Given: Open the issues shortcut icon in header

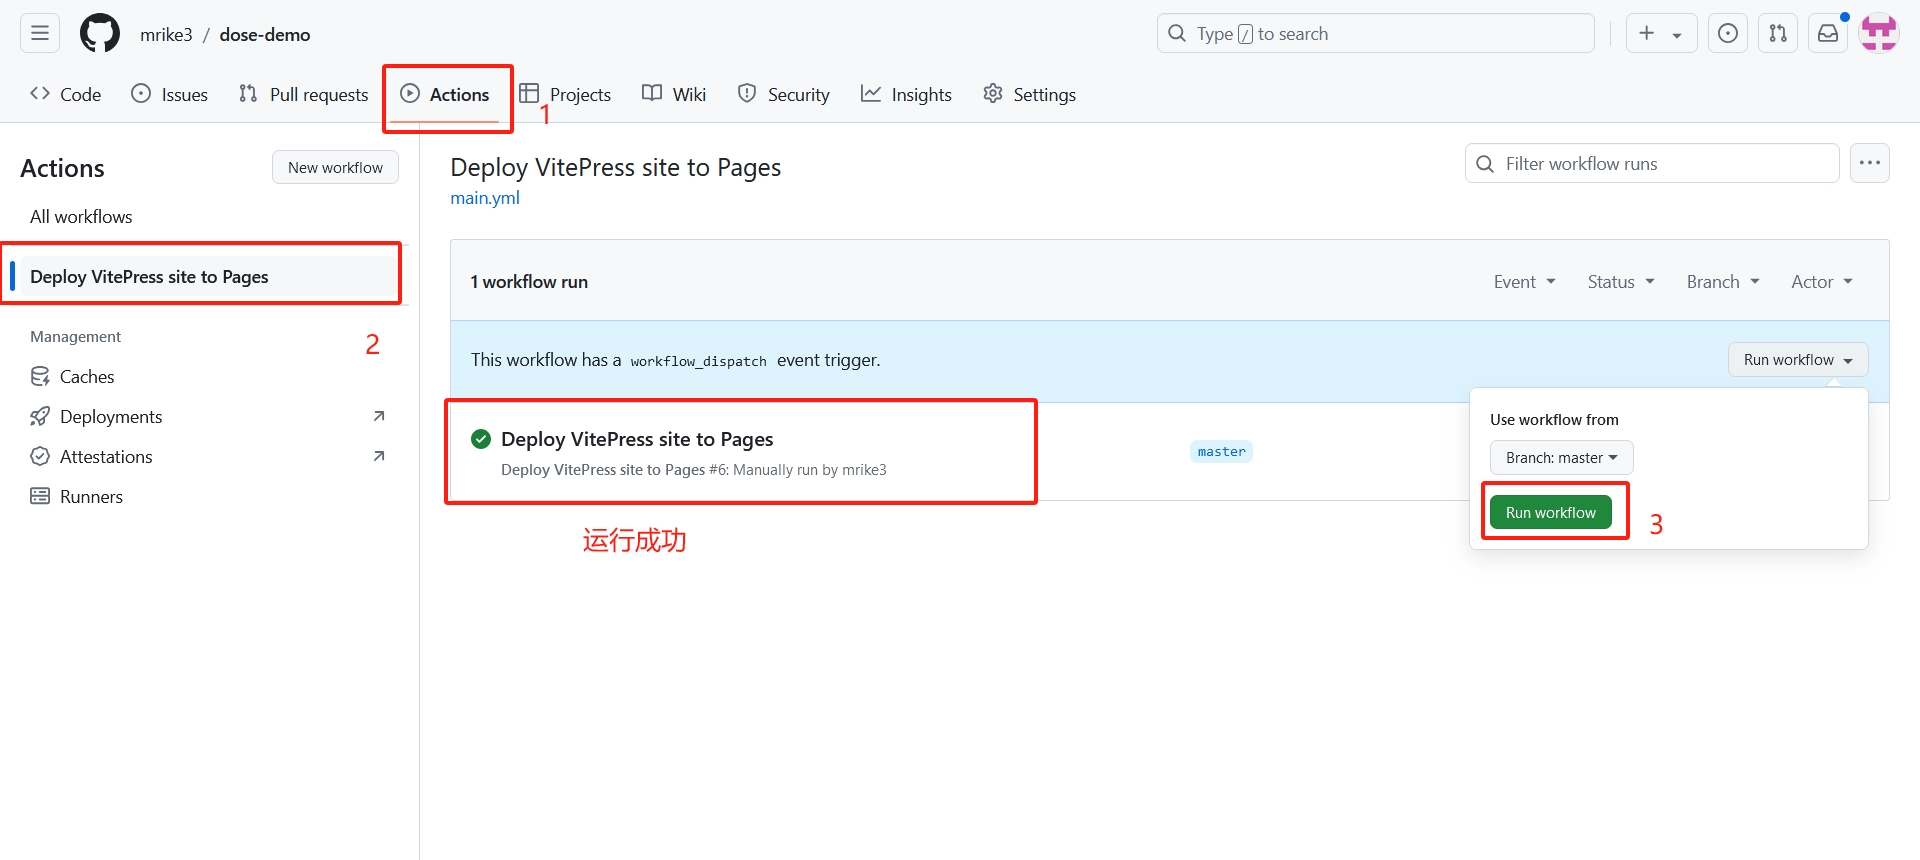Looking at the screenshot, I should pos(1727,34).
